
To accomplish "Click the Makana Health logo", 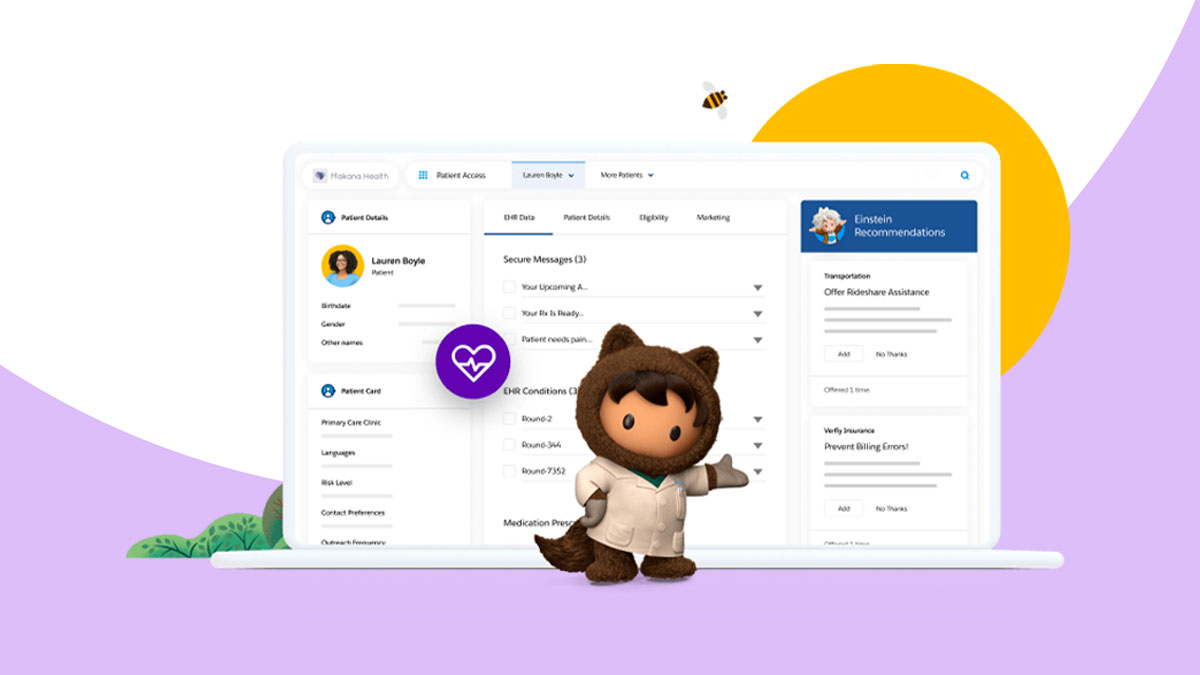I will (350, 175).
